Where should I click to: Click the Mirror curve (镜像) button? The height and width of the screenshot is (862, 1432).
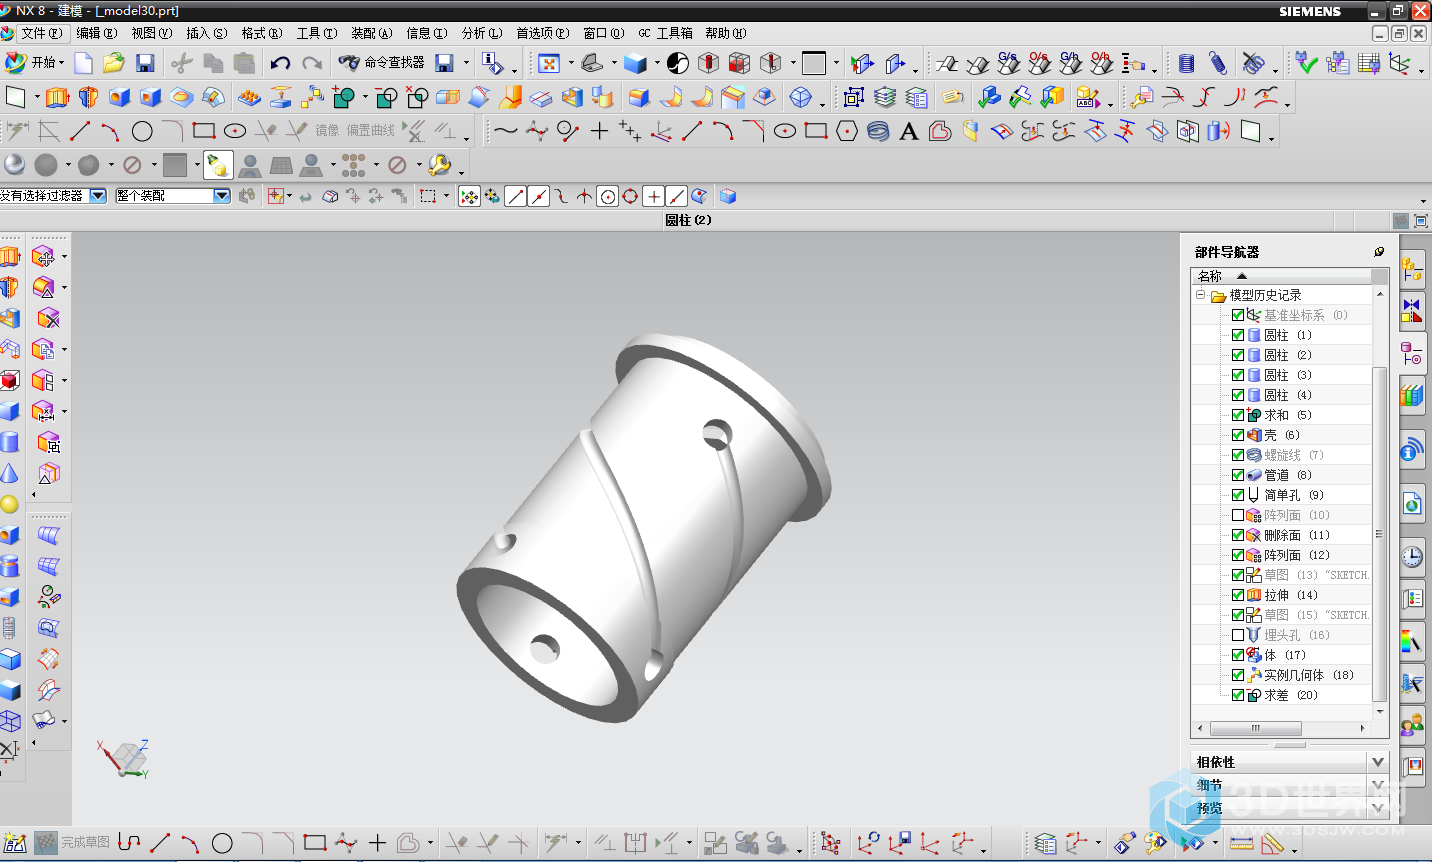click(x=327, y=131)
